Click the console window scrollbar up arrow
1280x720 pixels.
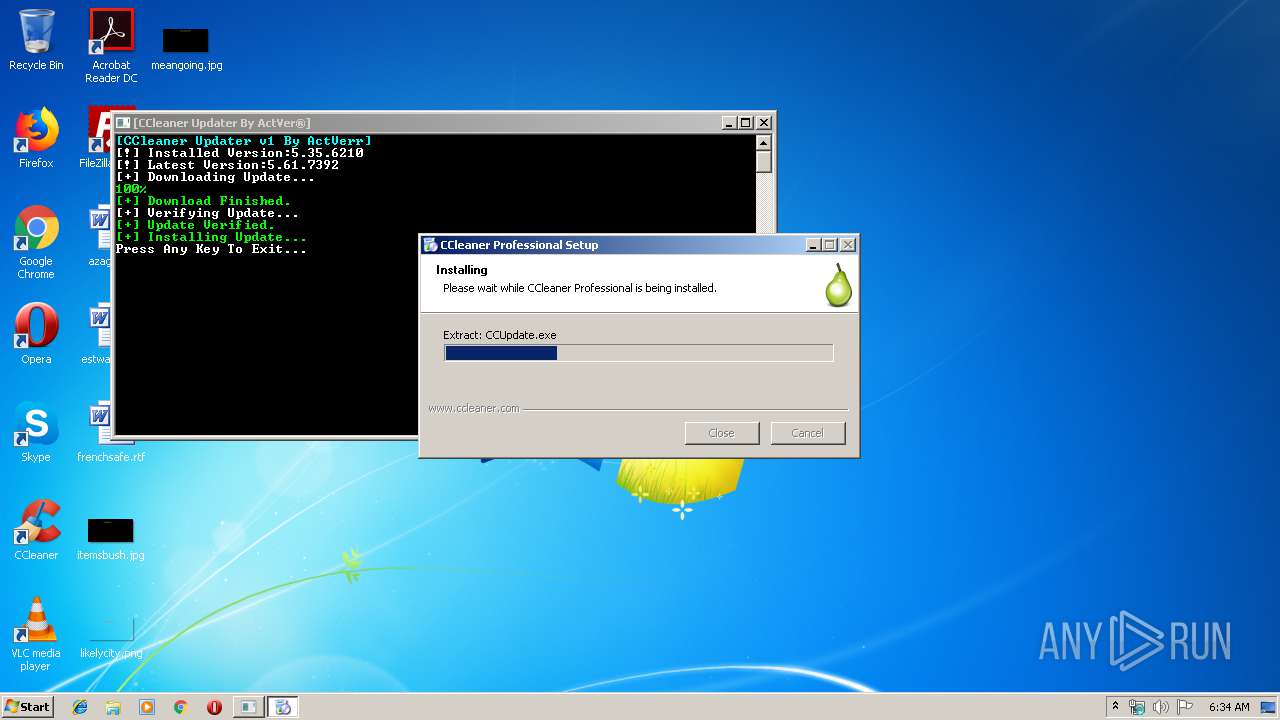pyautogui.click(x=764, y=141)
